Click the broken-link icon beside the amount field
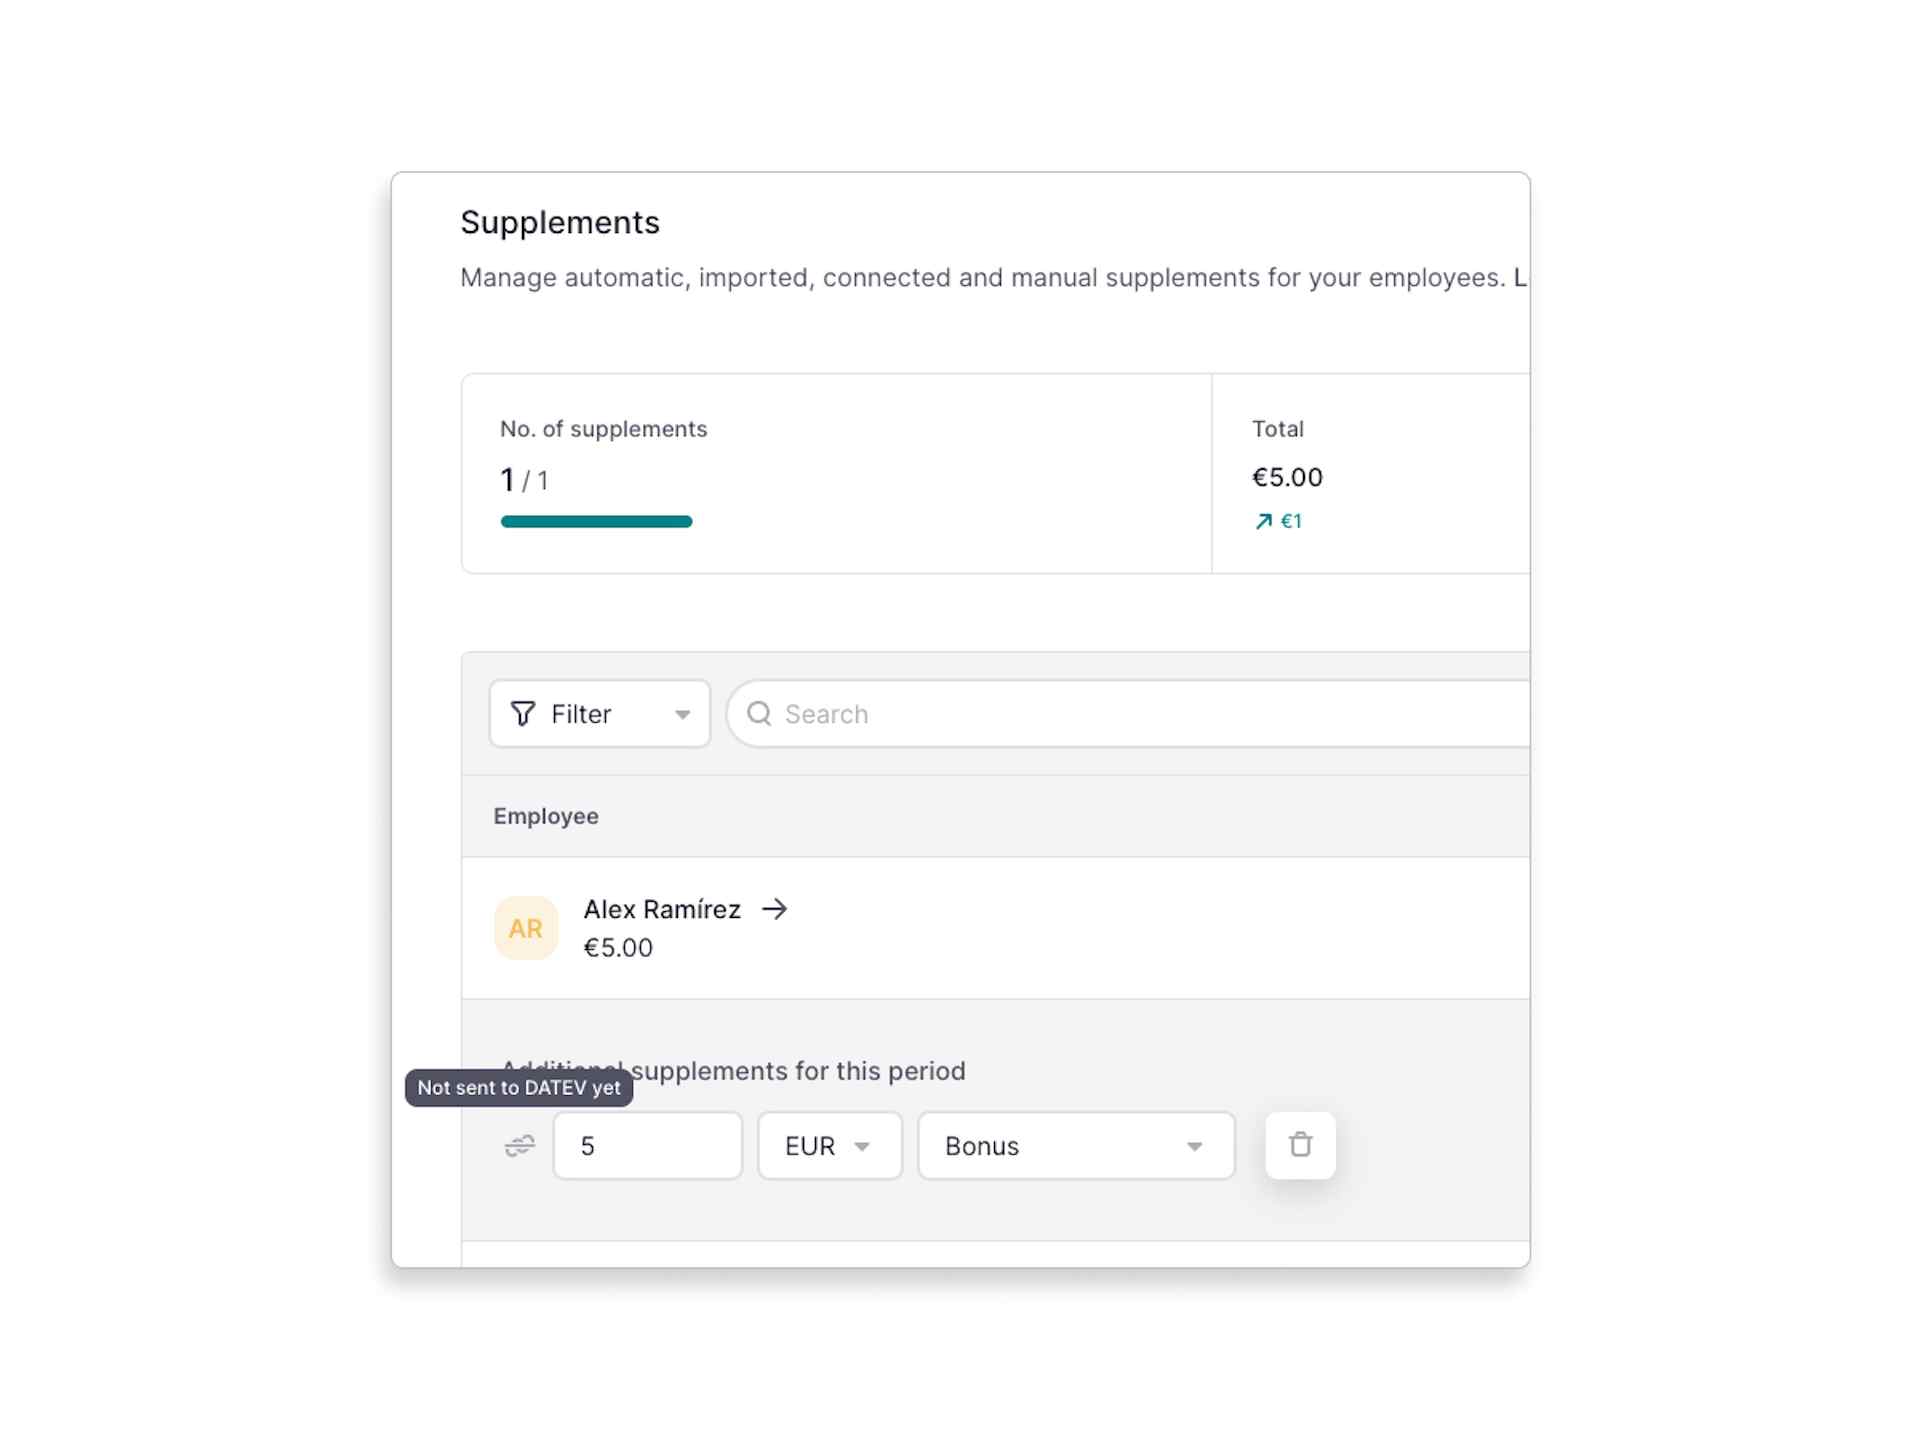Screen dimensions: 1920x1440 (x=519, y=1147)
